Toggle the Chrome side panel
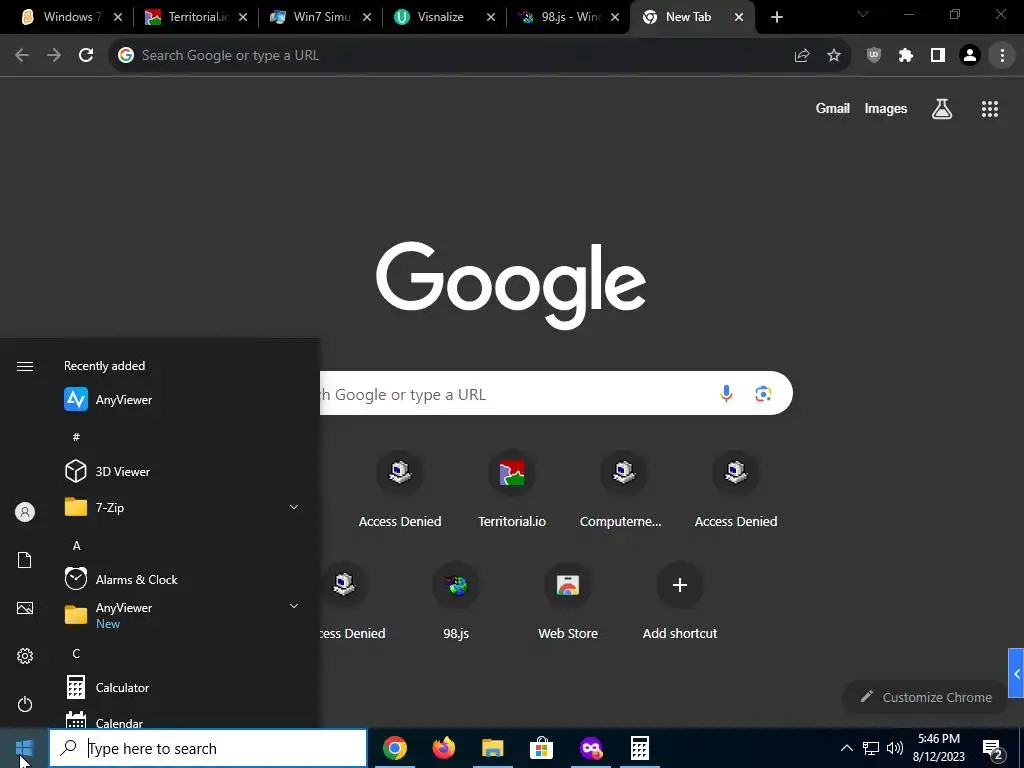This screenshot has width=1024, height=768. coord(938,56)
